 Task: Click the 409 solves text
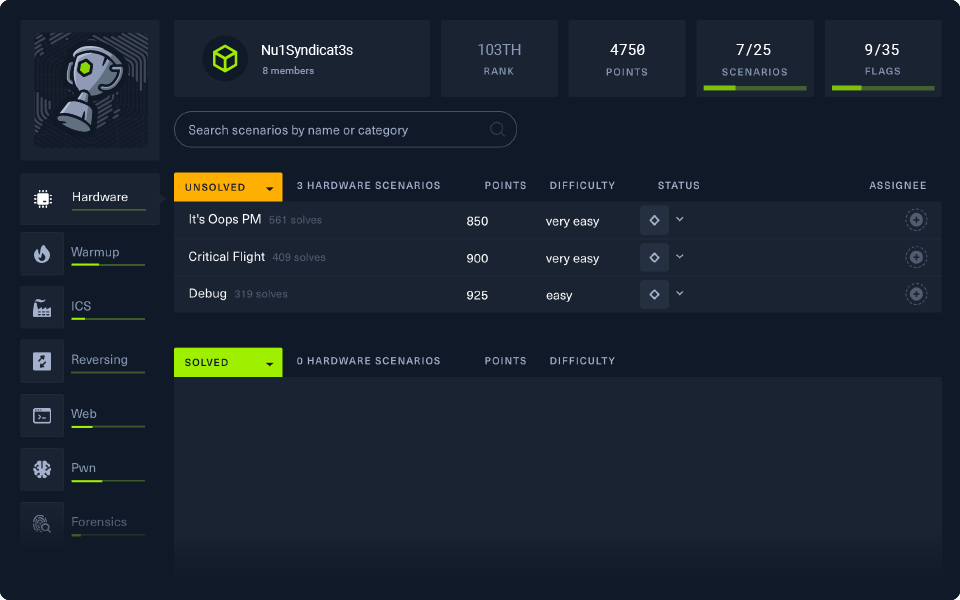tap(299, 257)
